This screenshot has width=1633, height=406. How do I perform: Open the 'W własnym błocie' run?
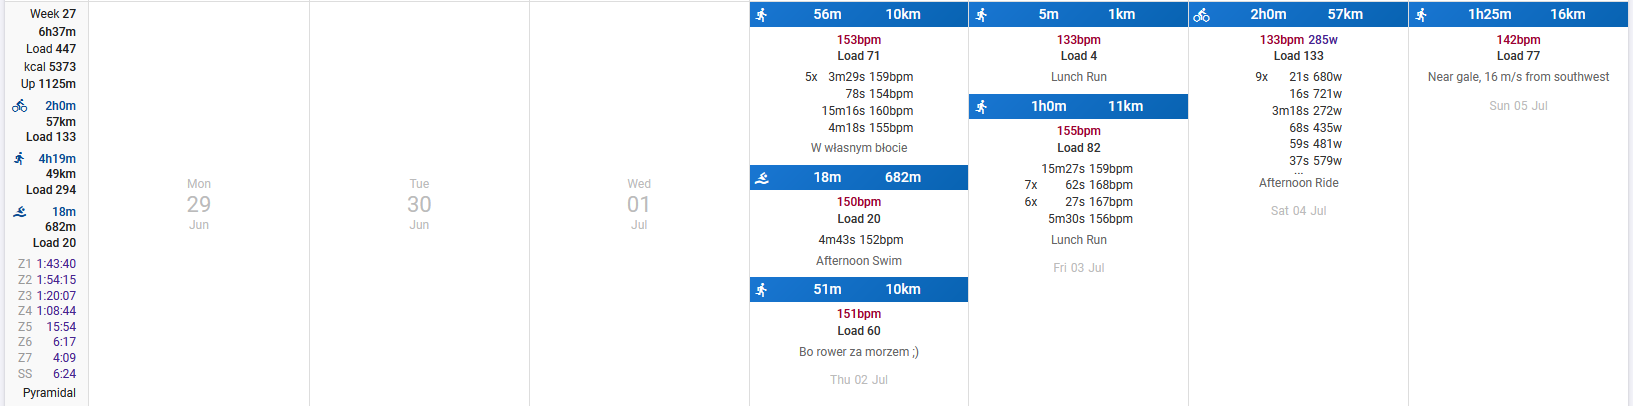(x=859, y=148)
